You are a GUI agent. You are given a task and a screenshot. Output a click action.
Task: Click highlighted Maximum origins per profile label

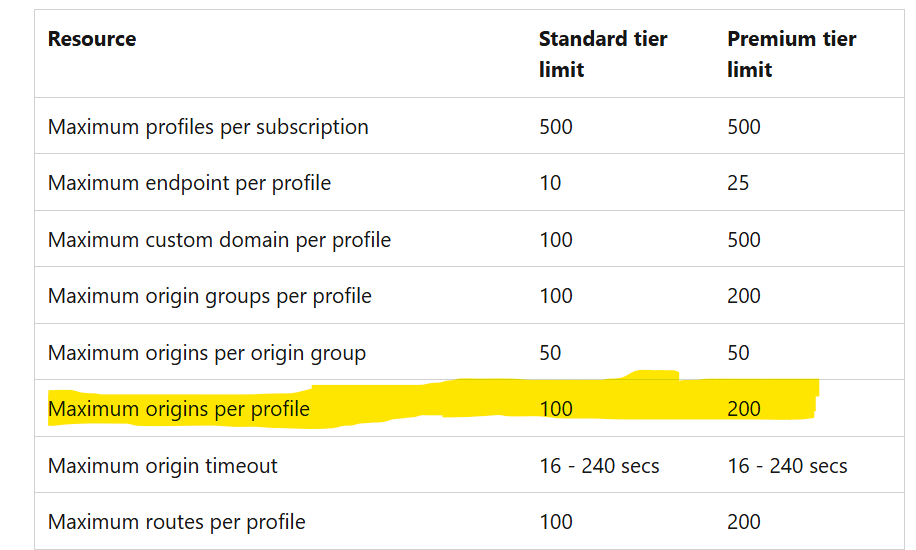(x=179, y=409)
